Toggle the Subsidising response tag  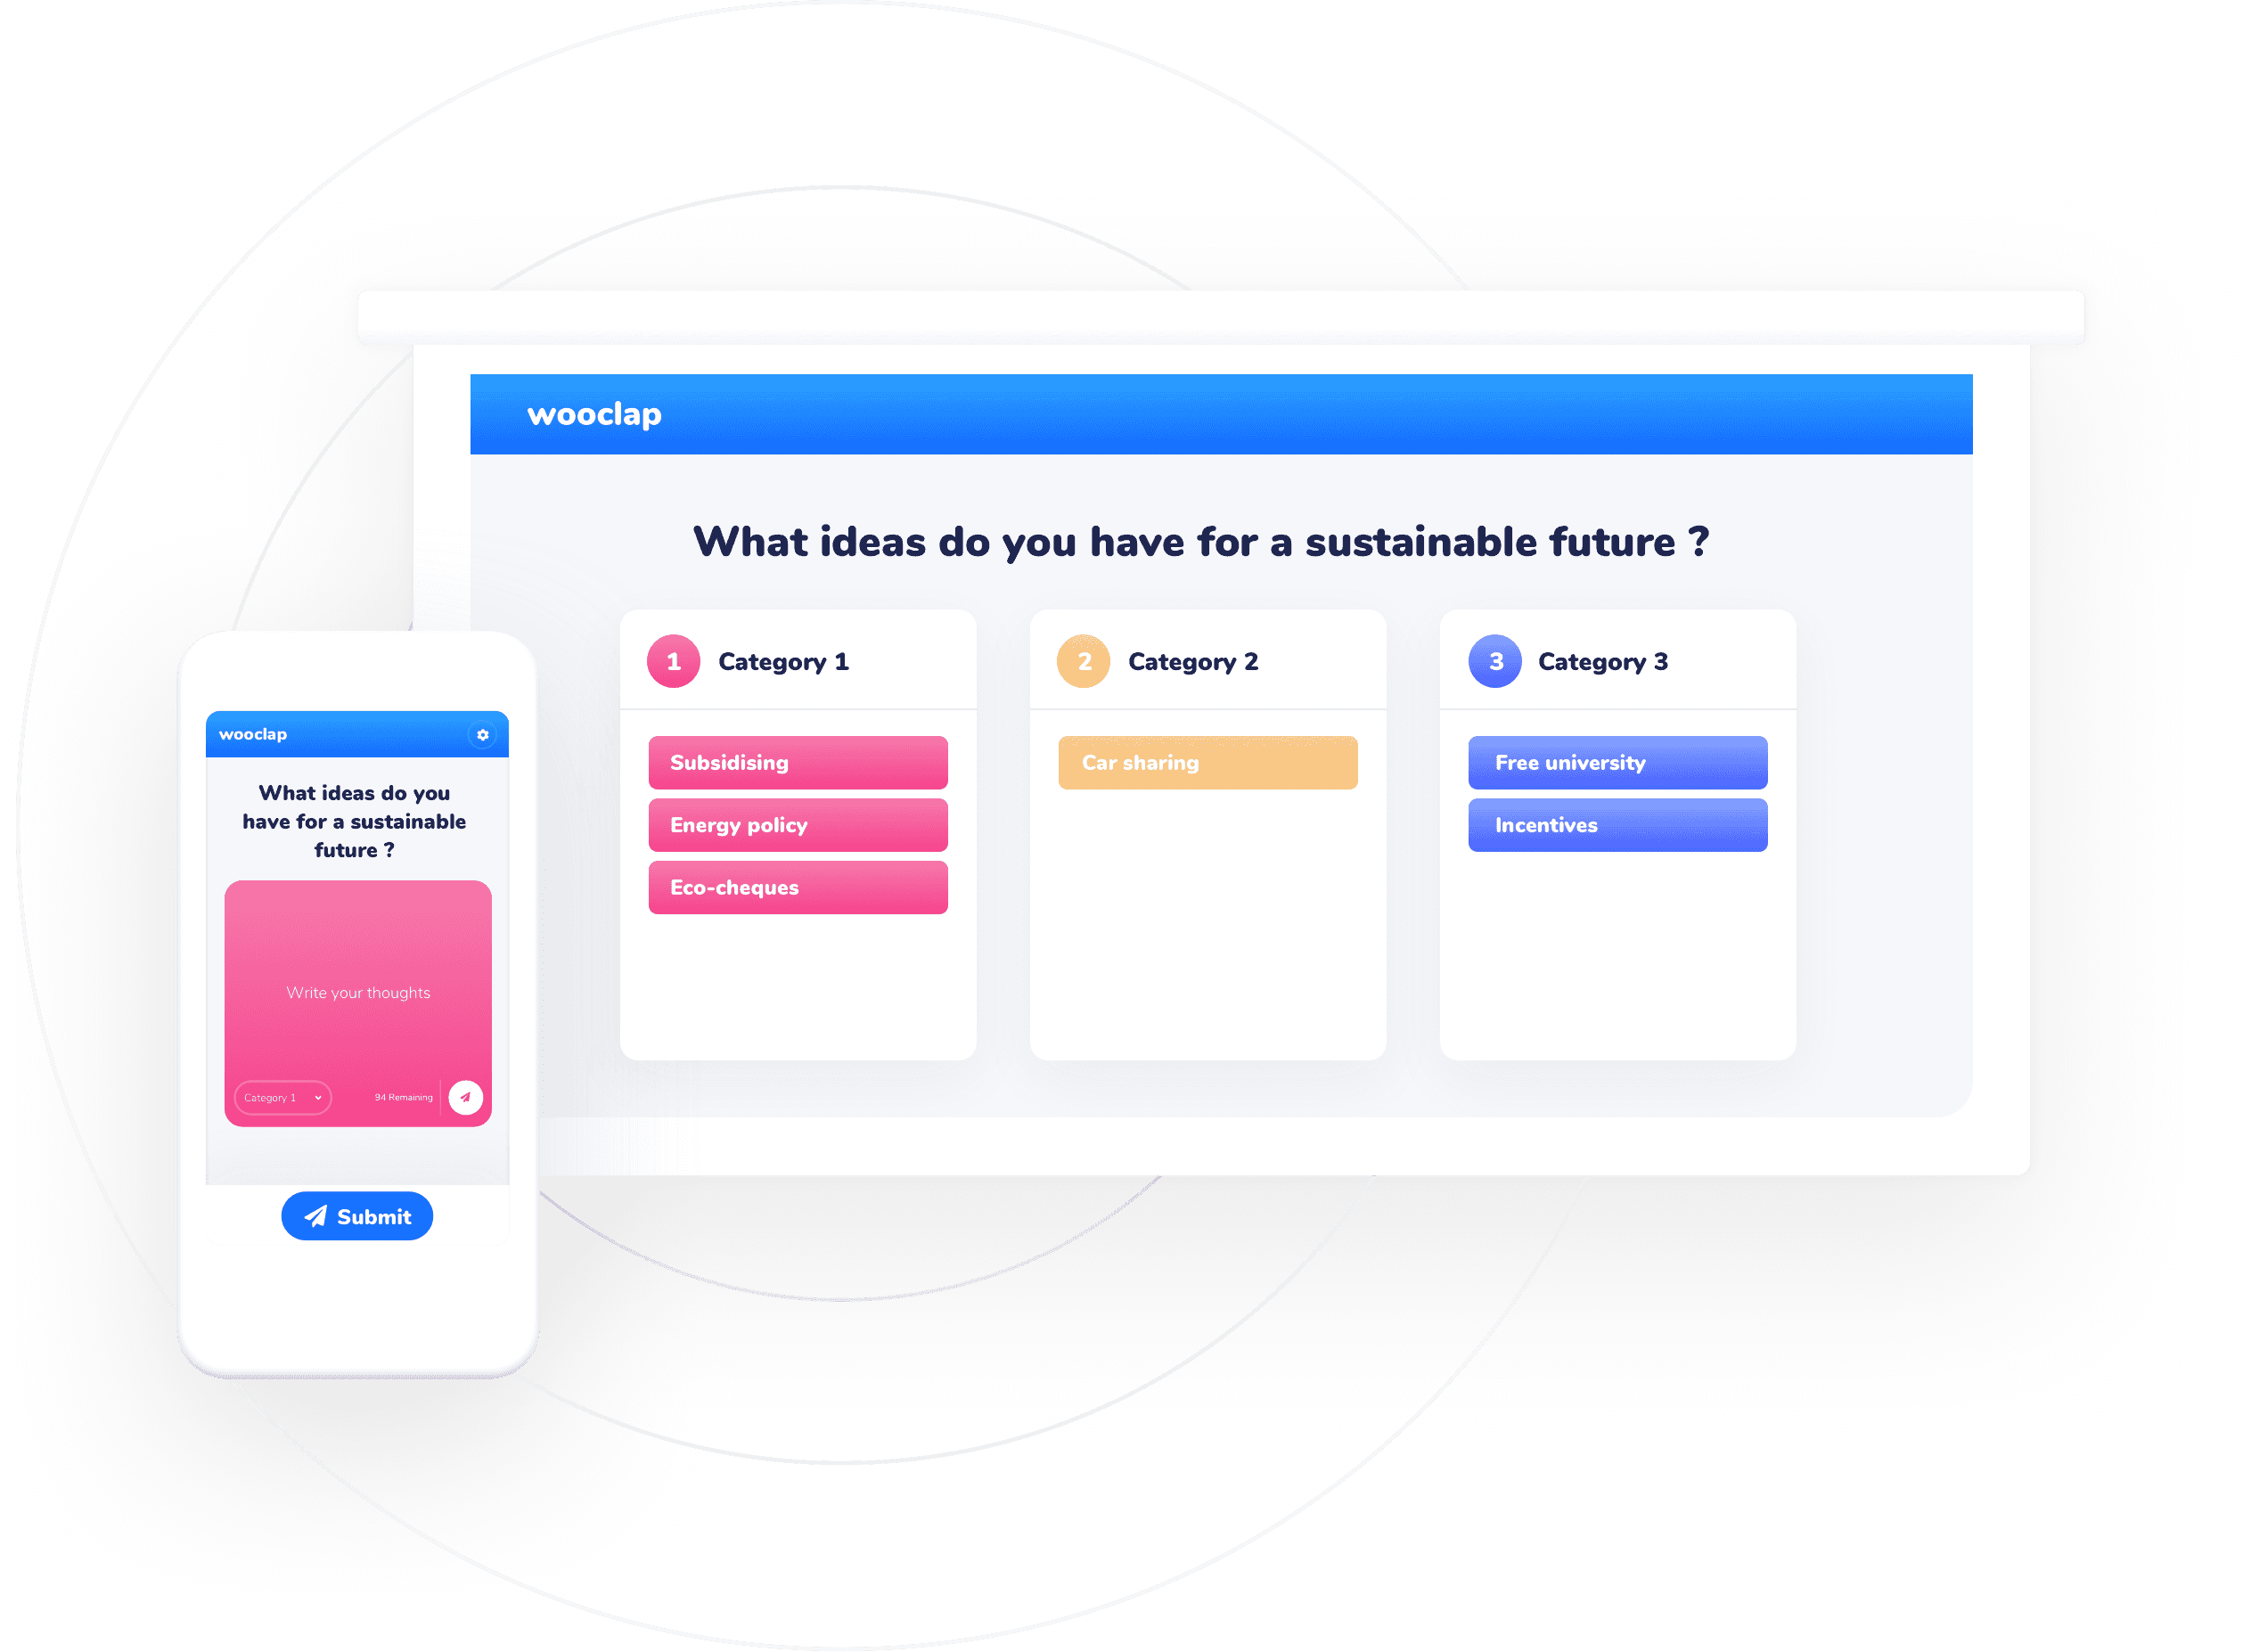click(798, 760)
